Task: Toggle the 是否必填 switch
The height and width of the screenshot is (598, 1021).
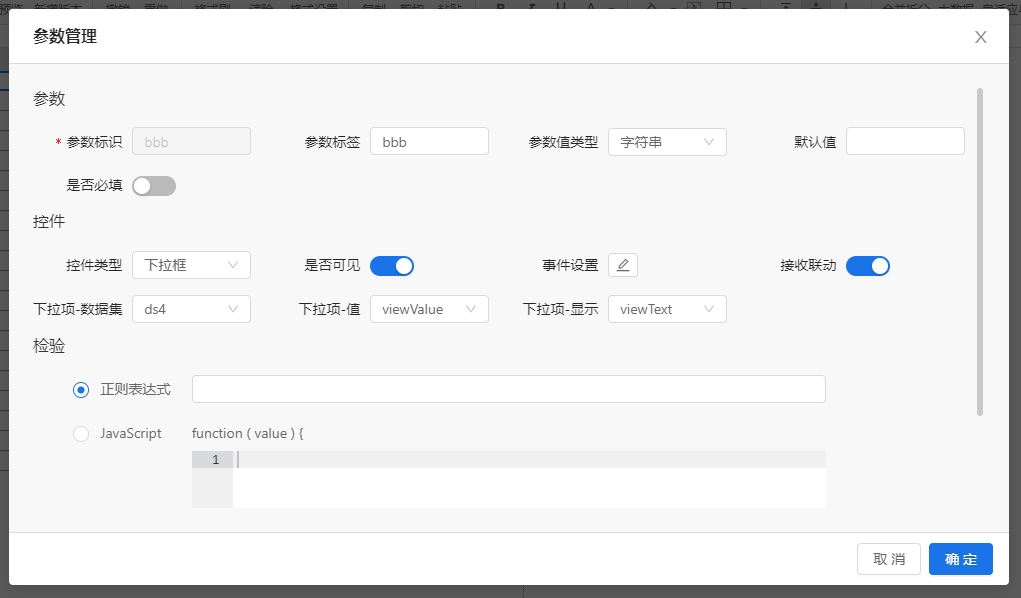Action: coord(154,186)
